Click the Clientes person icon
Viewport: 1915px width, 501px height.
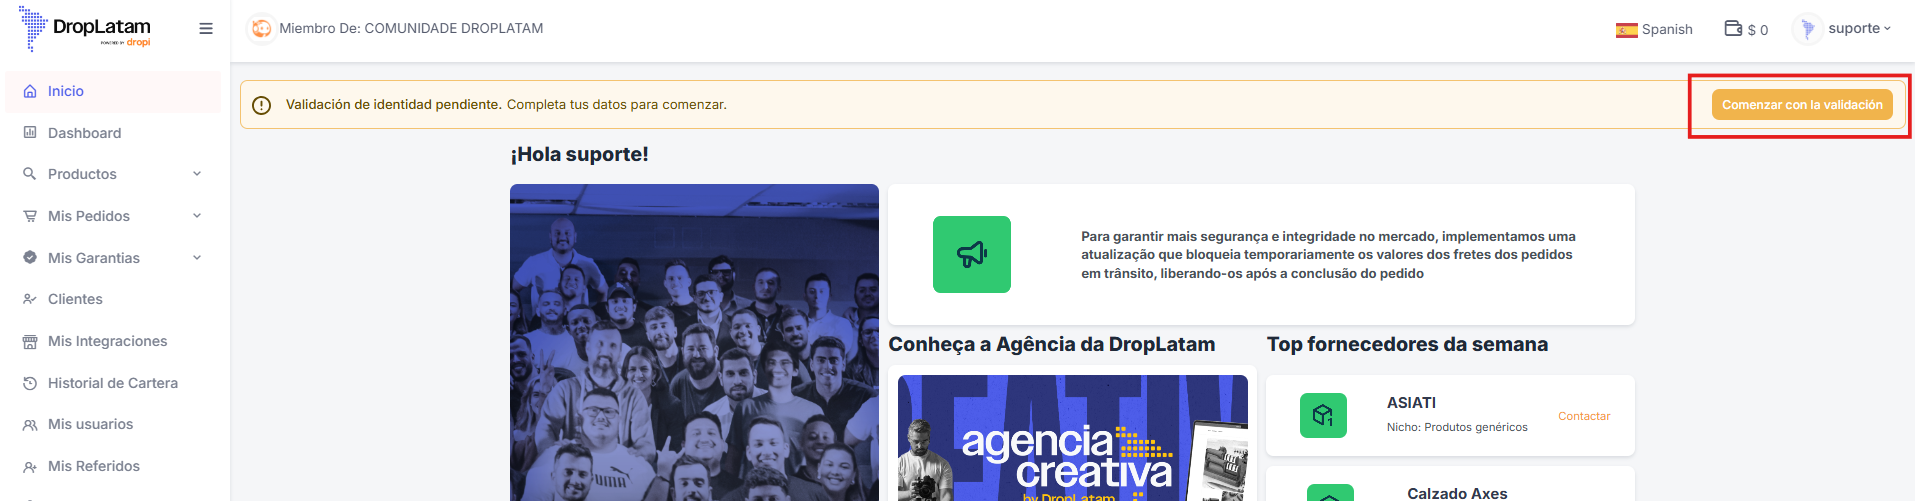pos(30,299)
